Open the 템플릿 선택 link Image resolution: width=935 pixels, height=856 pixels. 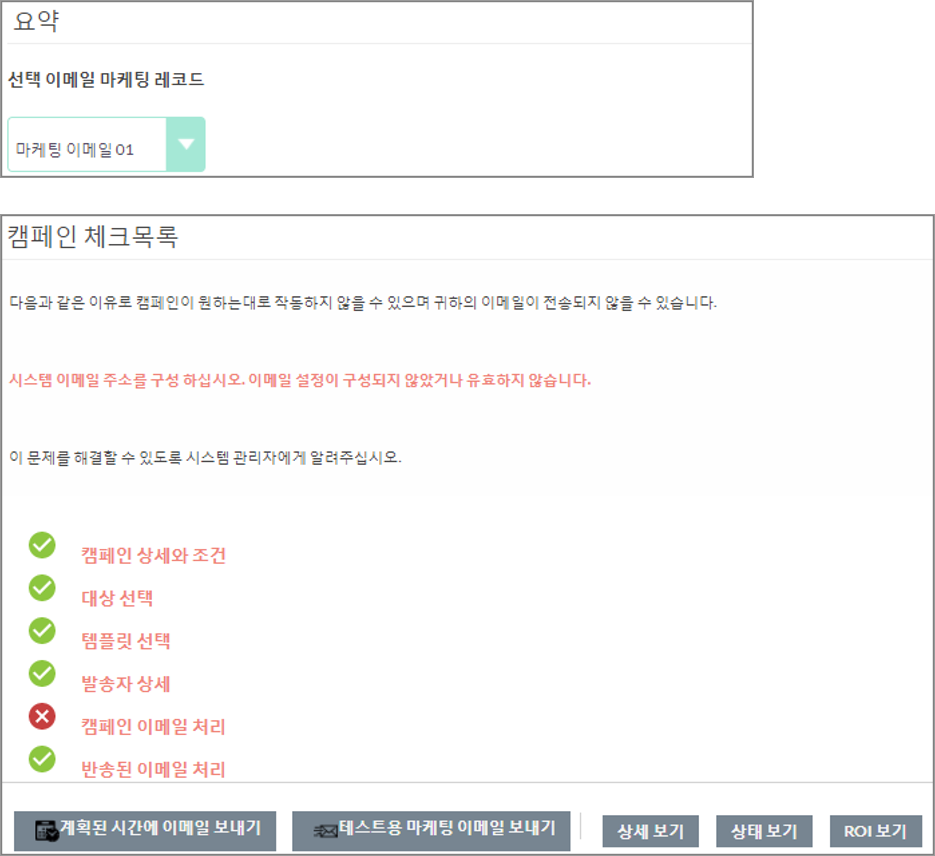click(126, 641)
